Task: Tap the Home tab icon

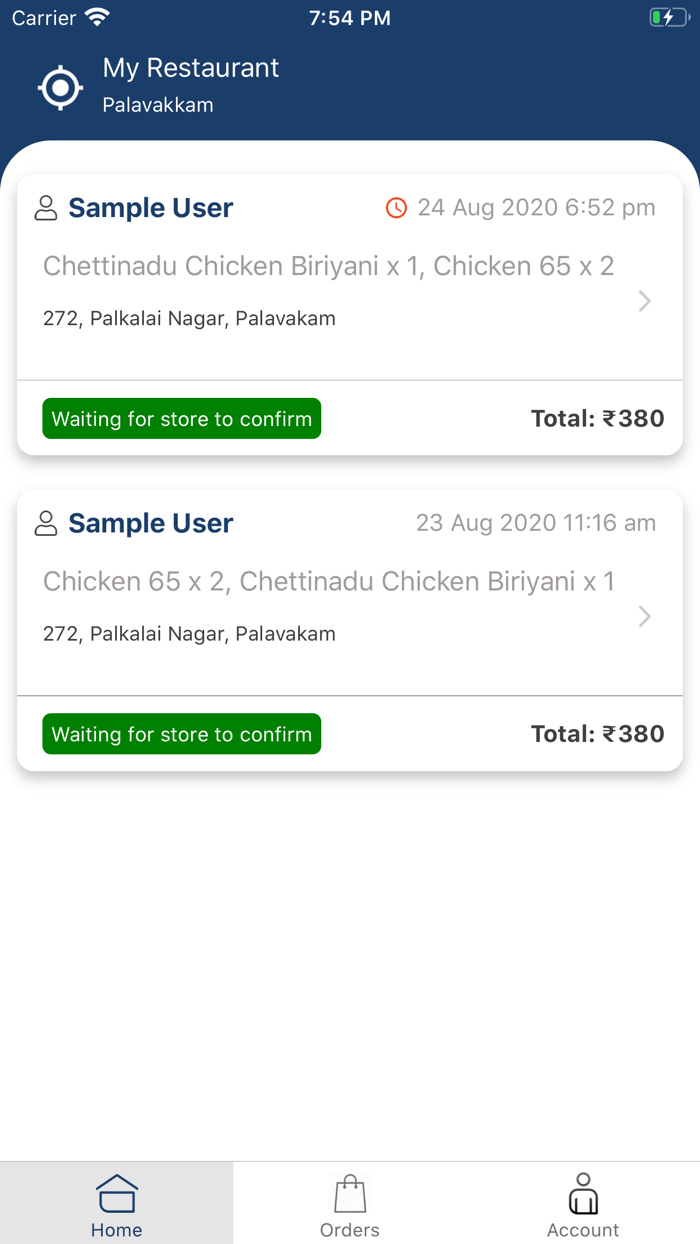Action: point(117,1193)
